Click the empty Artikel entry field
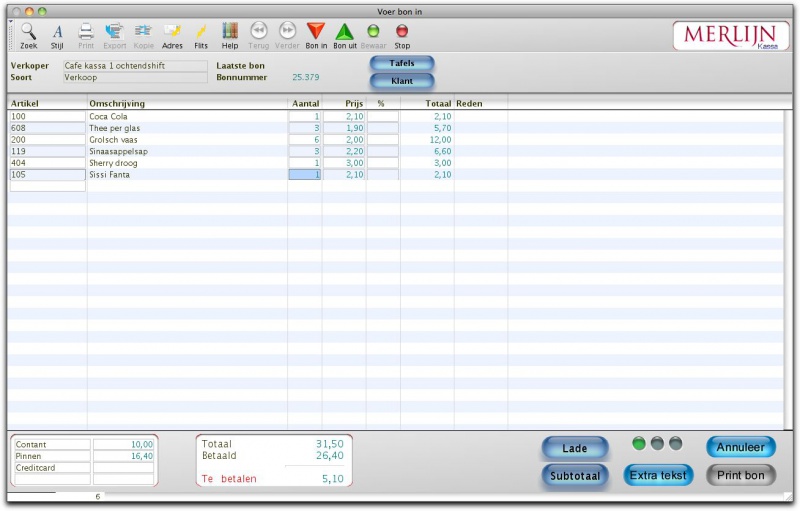 (x=48, y=186)
